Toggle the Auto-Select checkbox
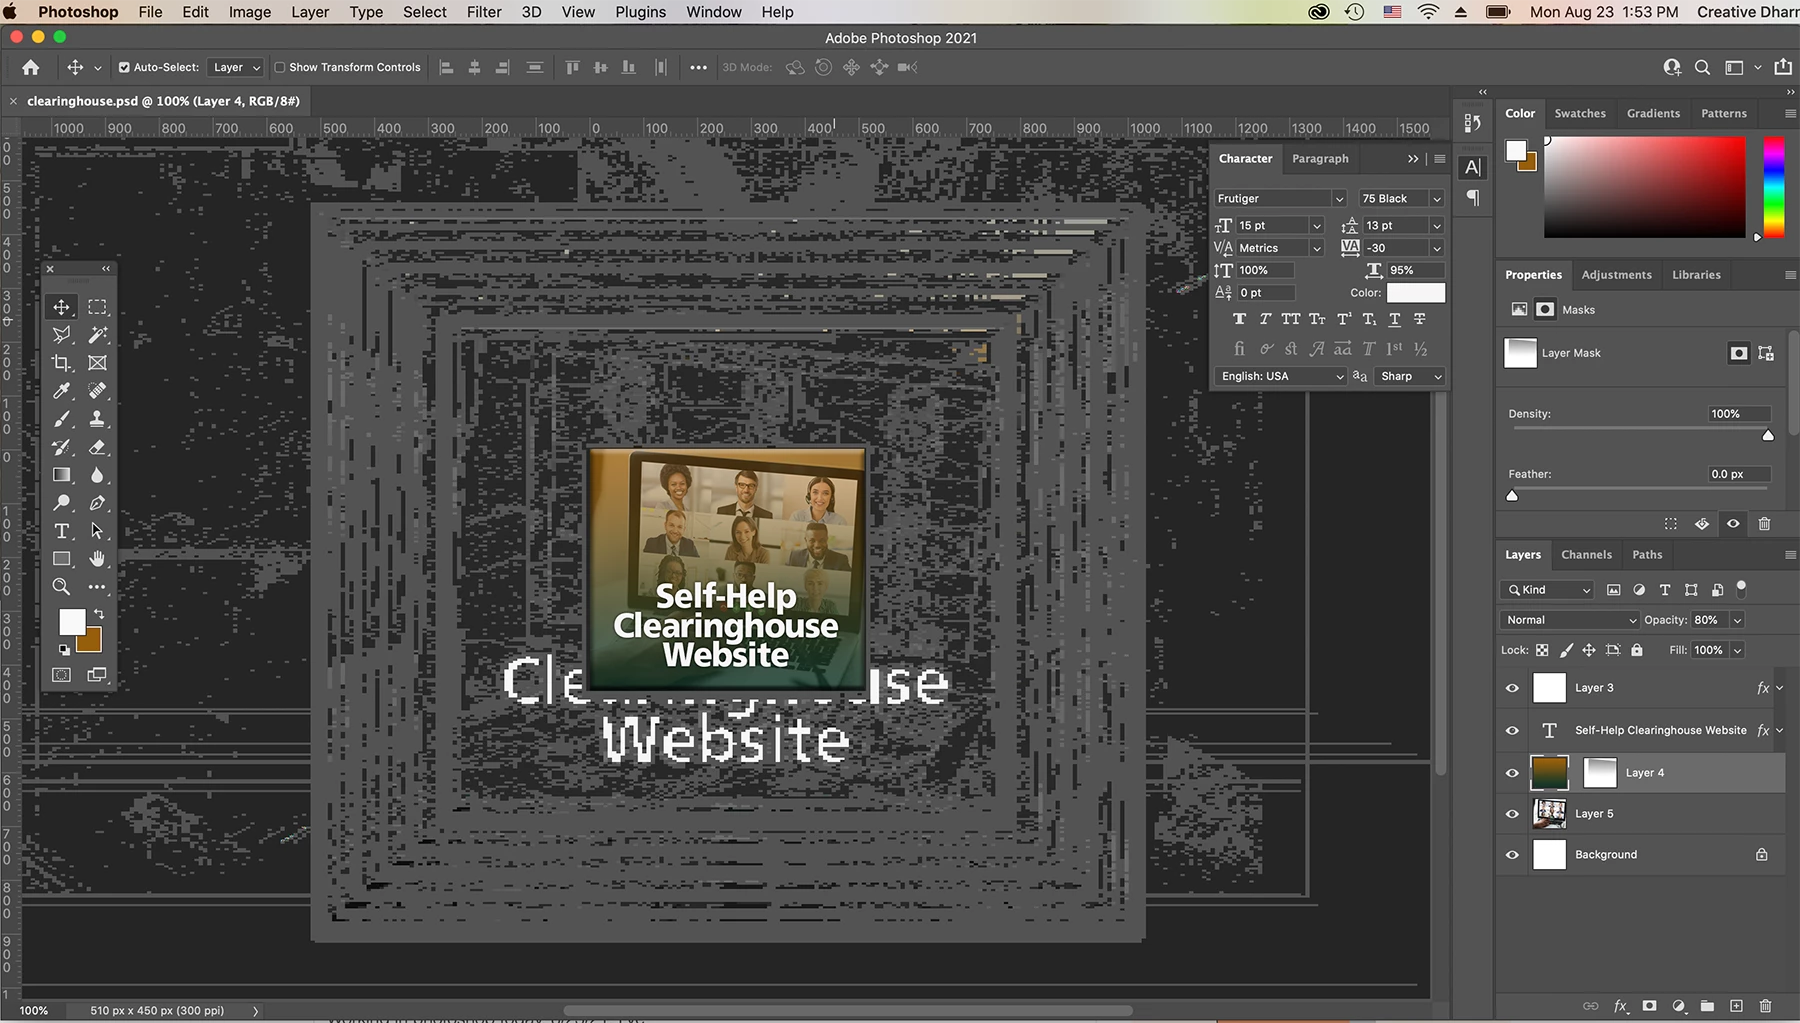 (x=124, y=67)
